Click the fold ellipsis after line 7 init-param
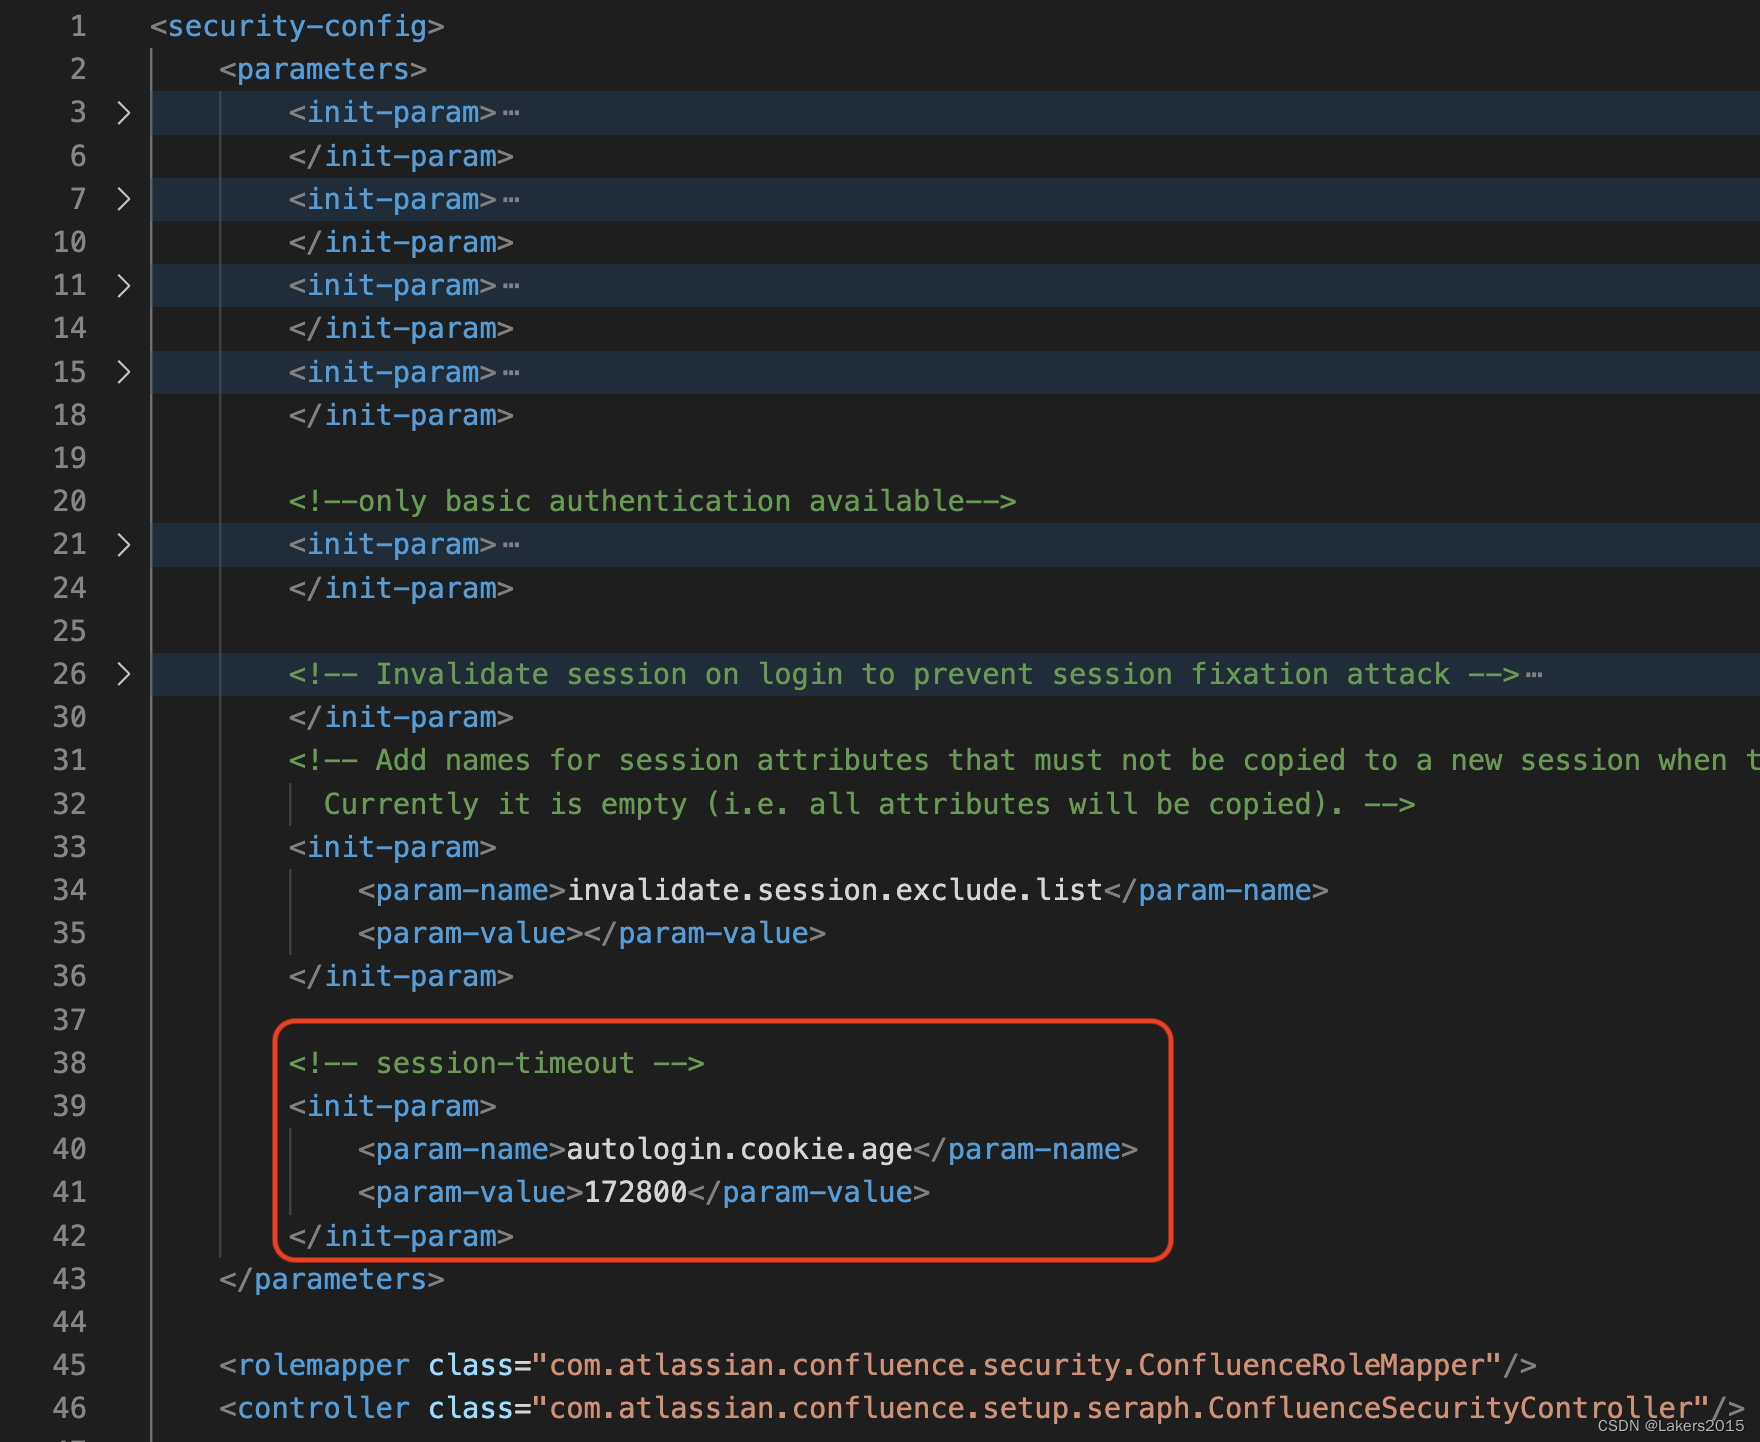The width and height of the screenshot is (1760, 1442). coord(511,200)
